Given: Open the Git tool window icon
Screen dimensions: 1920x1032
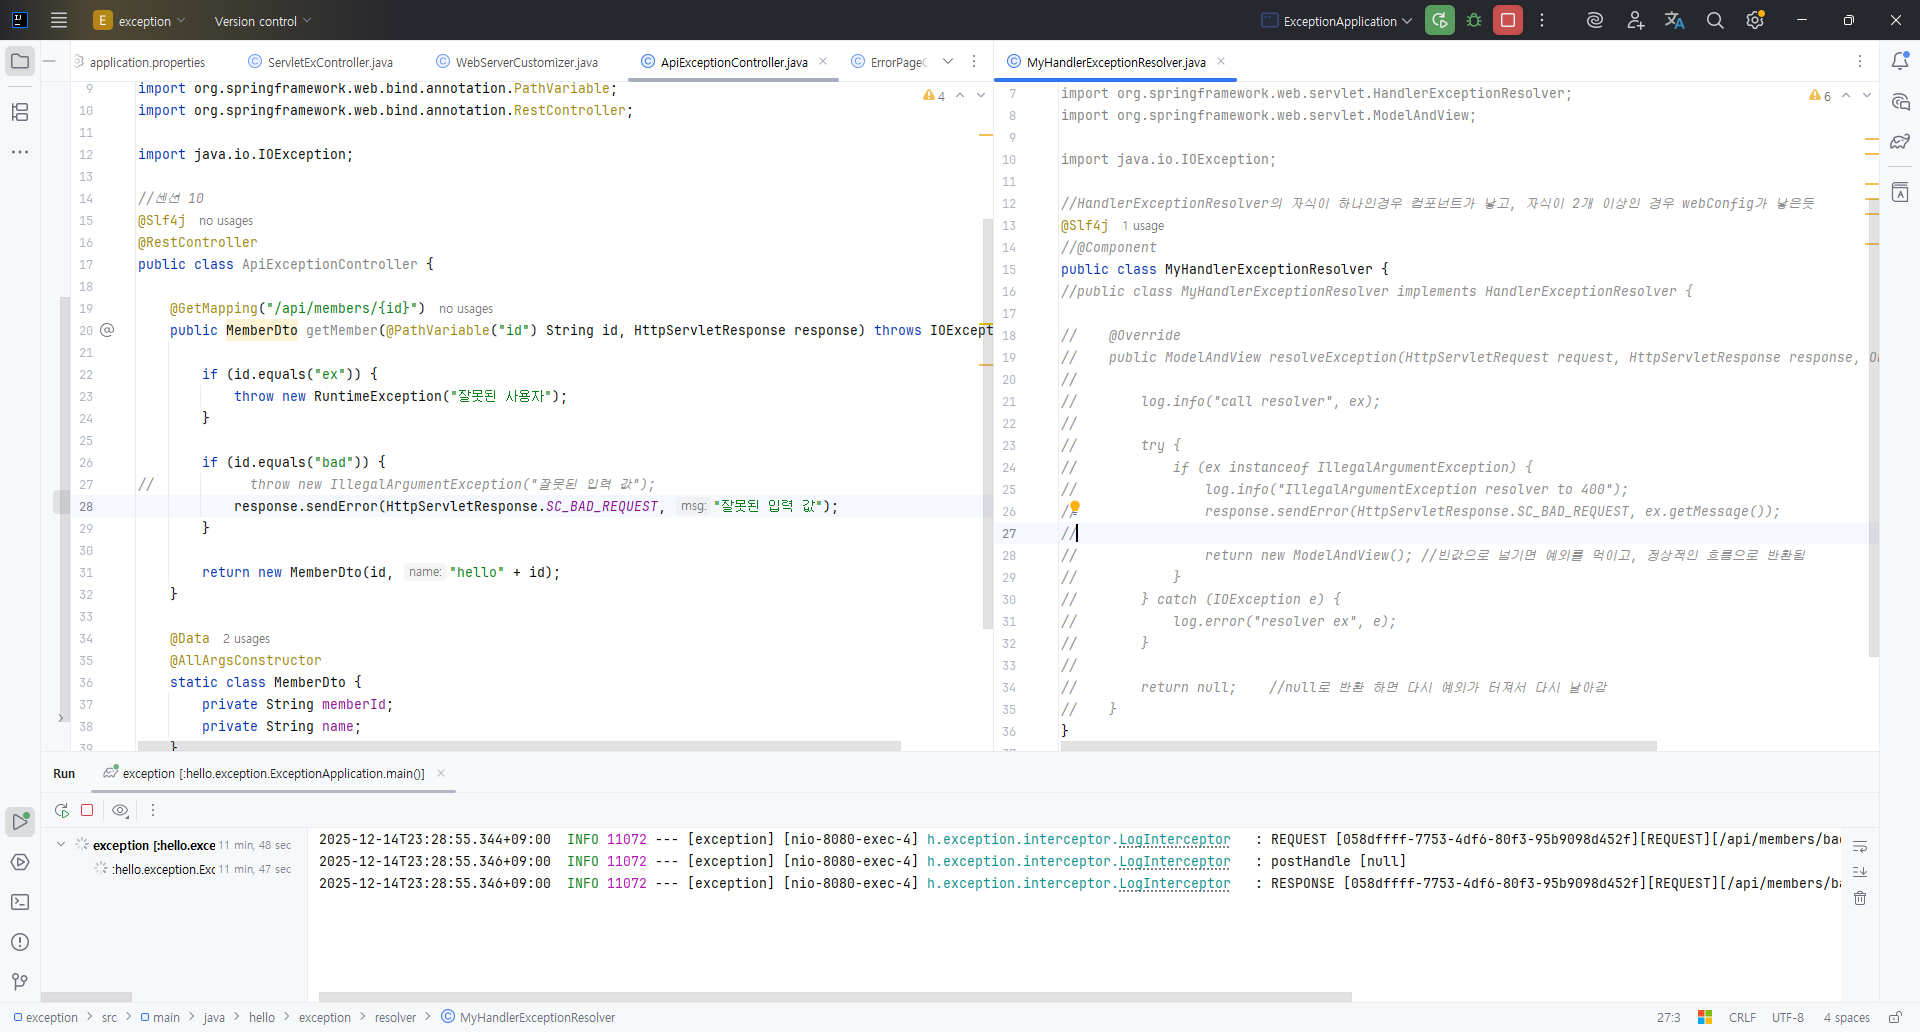Looking at the screenshot, I should coord(20,982).
